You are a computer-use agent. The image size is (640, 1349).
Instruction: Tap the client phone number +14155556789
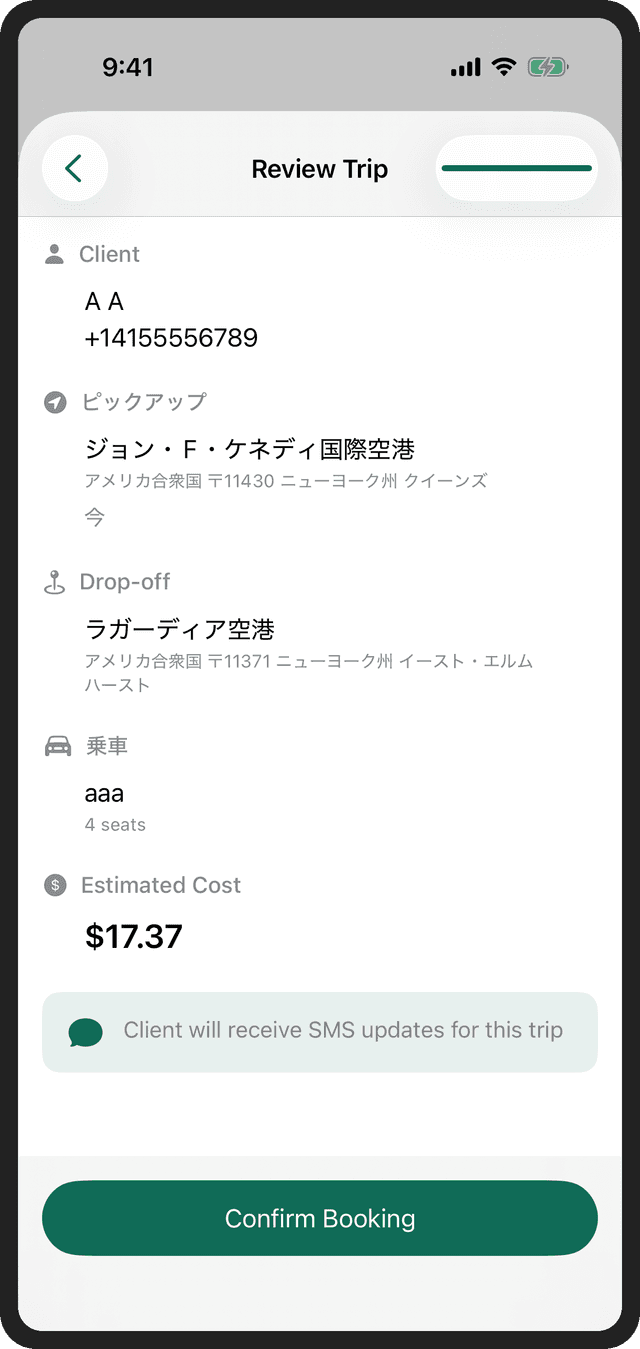pos(172,337)
